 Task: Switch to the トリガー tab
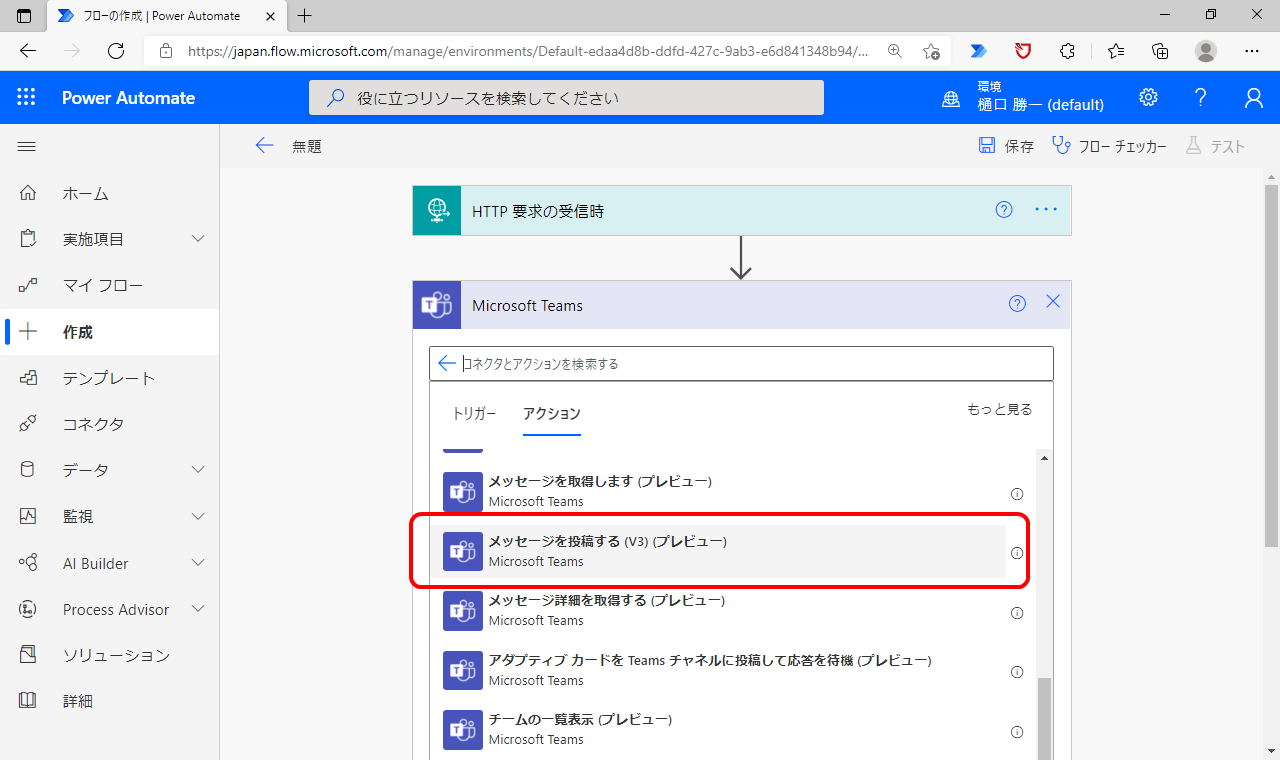point(474,413)
